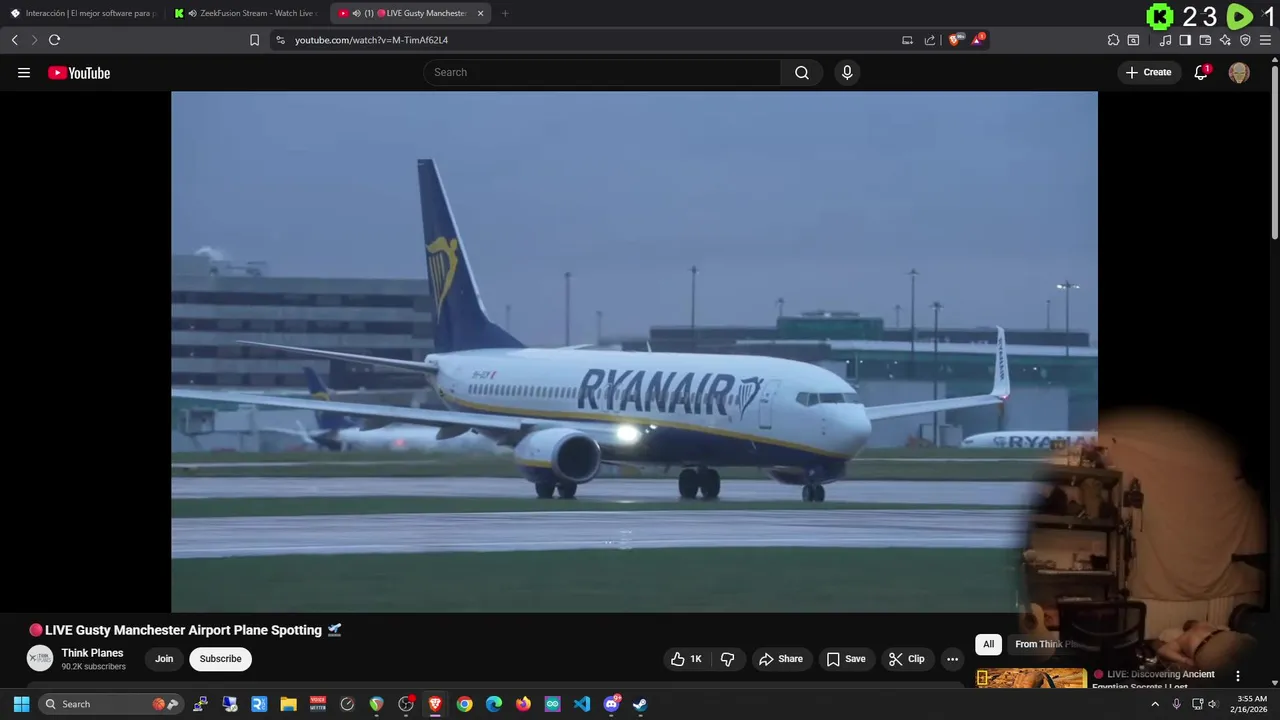Clip the live stream
1280x720 pixels.
pyautogui.click(x=907, y=659)
